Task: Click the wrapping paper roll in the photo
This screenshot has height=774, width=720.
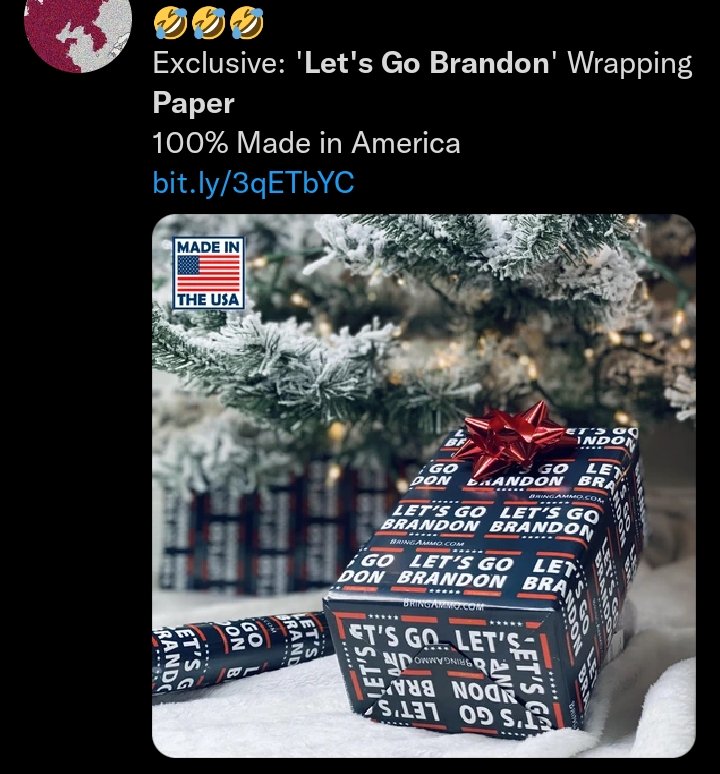Action: [x=238, y=652]
